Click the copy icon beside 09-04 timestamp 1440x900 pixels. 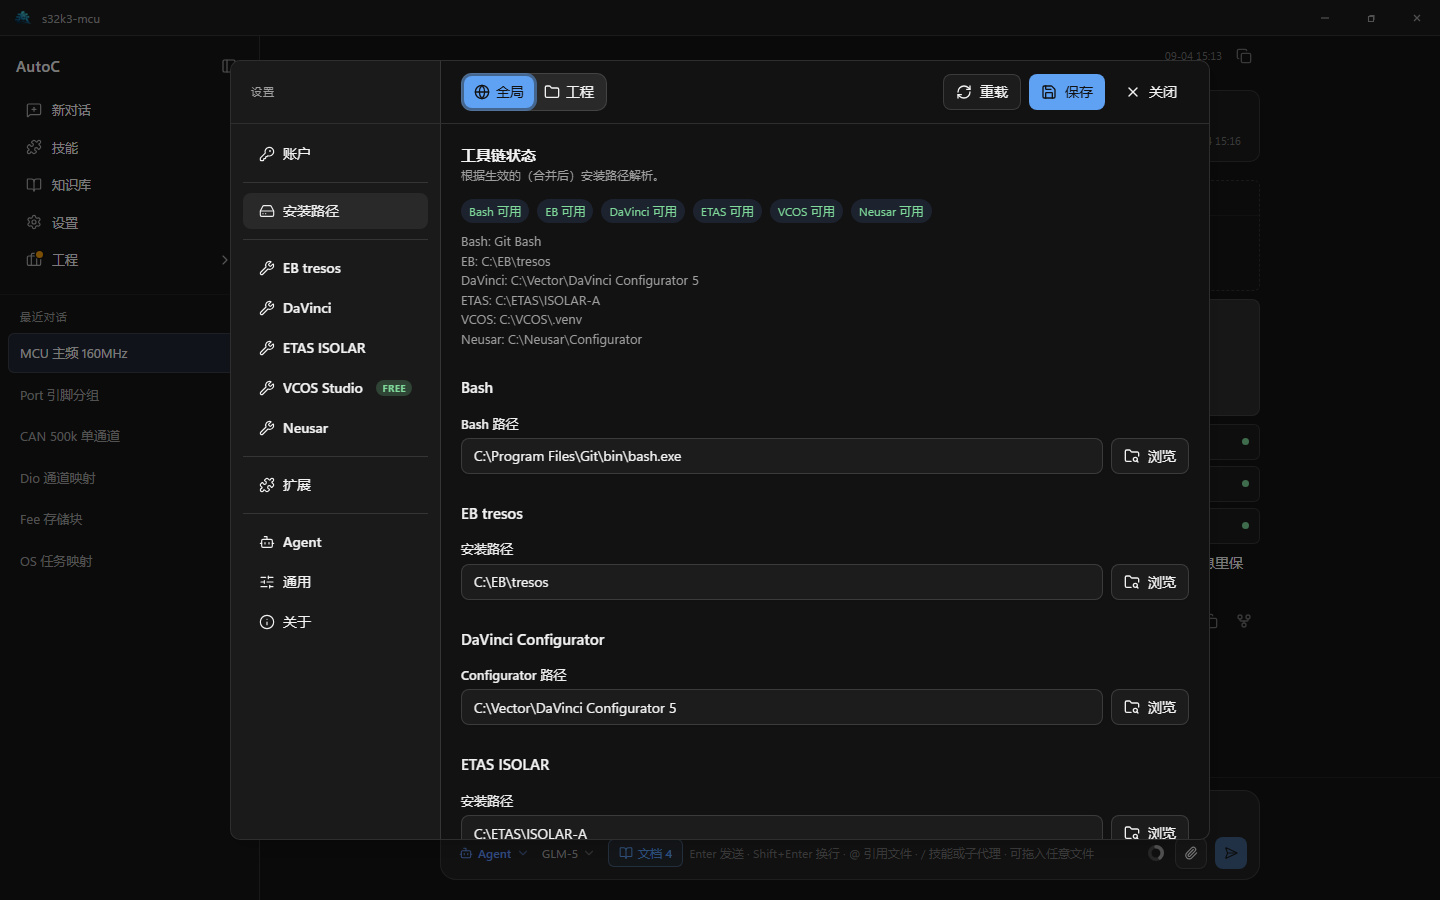pyautogui.click(x=1244, y=56)
